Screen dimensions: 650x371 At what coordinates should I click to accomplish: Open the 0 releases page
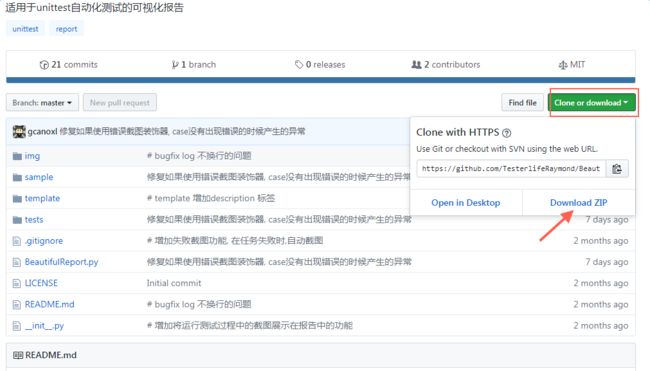click(320, 65)
